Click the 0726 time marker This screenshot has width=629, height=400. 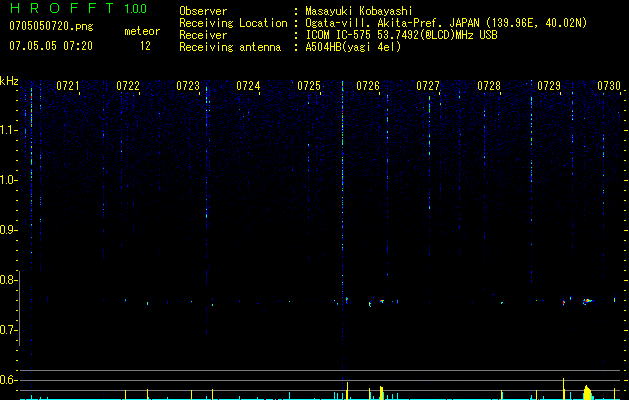368,86
